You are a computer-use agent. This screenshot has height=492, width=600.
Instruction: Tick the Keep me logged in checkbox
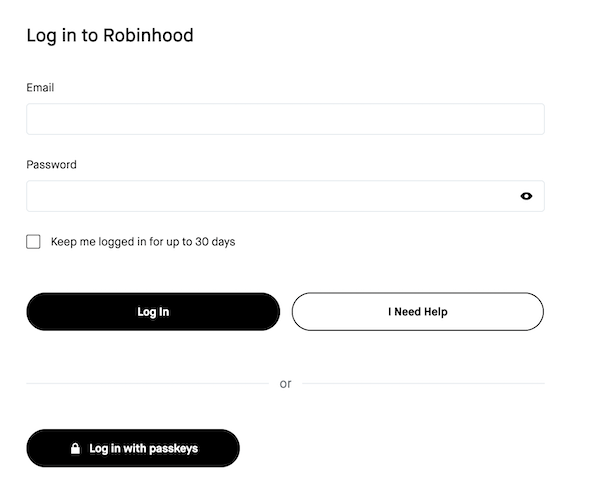click(34, 242)
